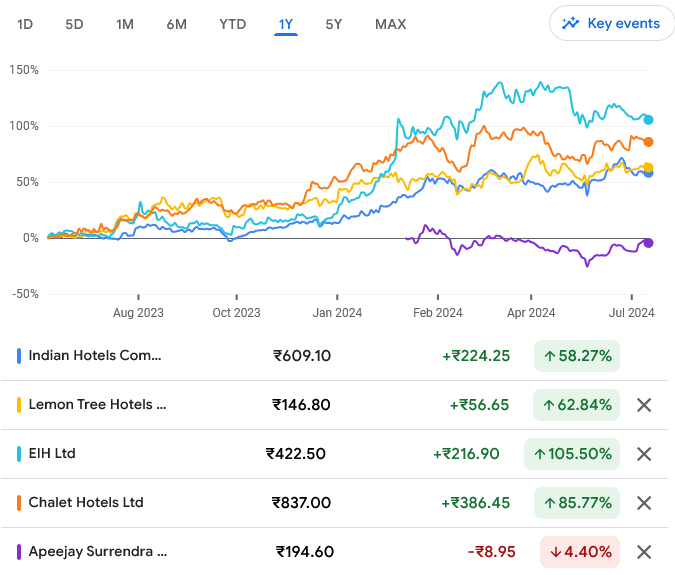This screenshot has width=675, height=575.
Task: Click the orange Chalet Hotels color marker
Action: [x=19, y=503]
